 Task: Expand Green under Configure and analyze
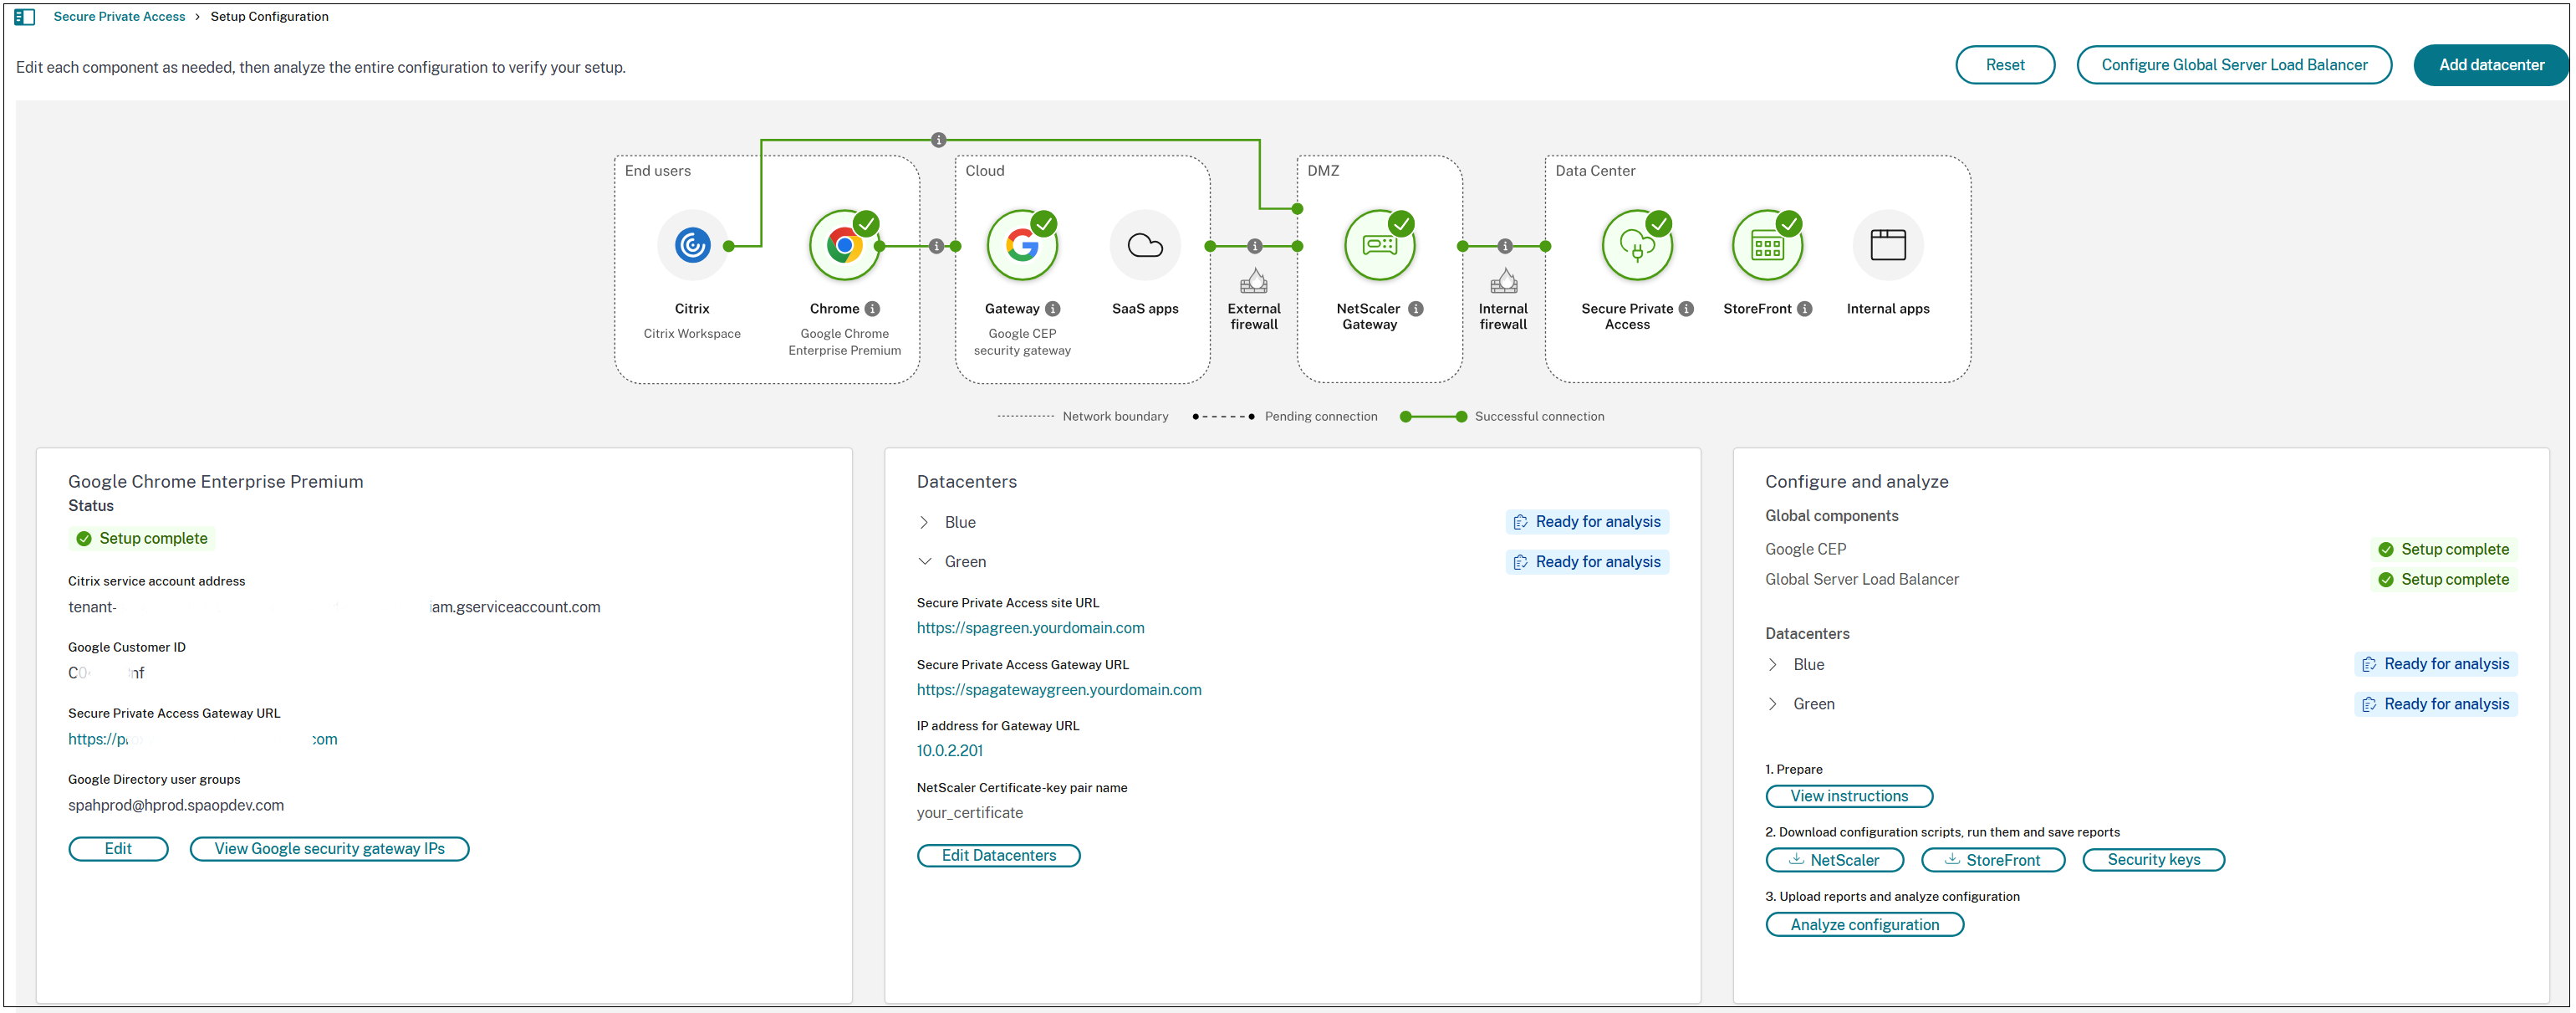pyautogui.click(x=1774, y=703)
